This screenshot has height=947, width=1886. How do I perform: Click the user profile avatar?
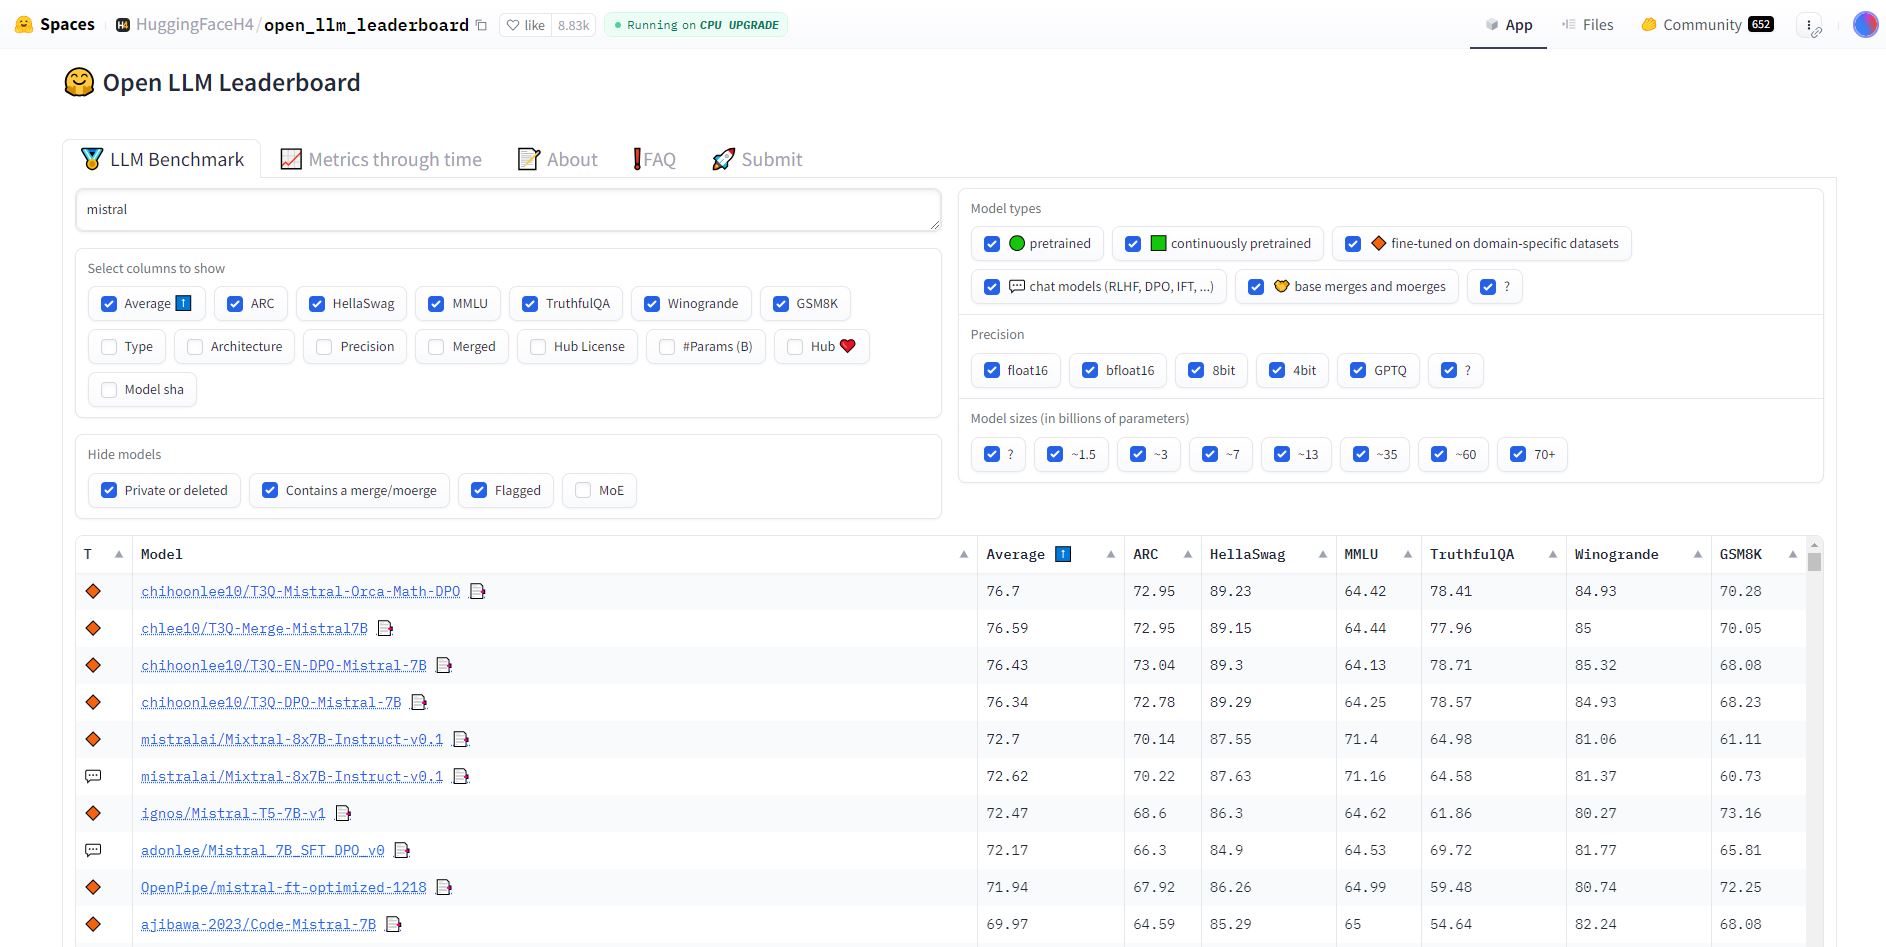pos(1865,25)
